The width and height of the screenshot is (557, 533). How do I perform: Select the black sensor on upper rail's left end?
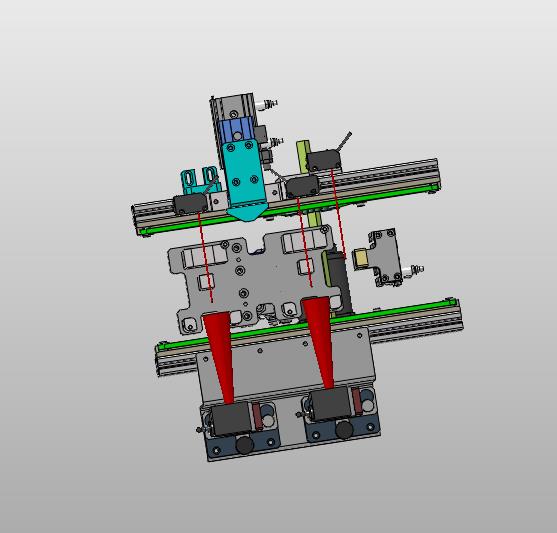[x=190, y=204]
